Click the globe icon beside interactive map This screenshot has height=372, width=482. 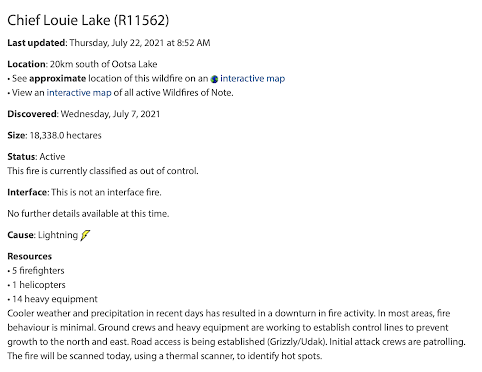pyautogui.click(x=214, y=79)
